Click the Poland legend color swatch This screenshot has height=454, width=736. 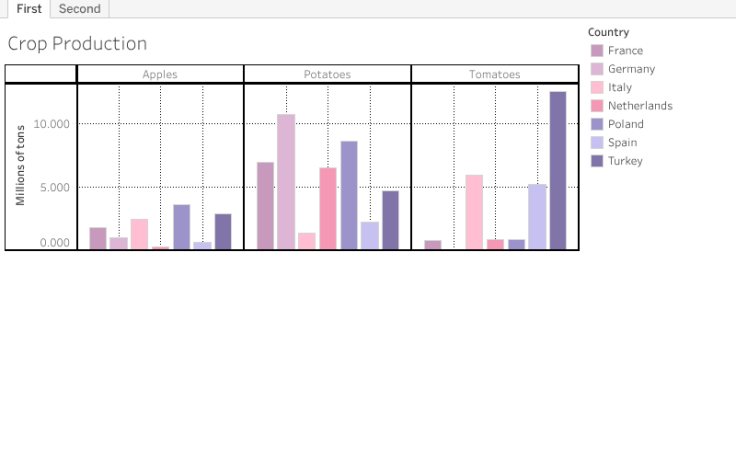click(x=597, y=124)
